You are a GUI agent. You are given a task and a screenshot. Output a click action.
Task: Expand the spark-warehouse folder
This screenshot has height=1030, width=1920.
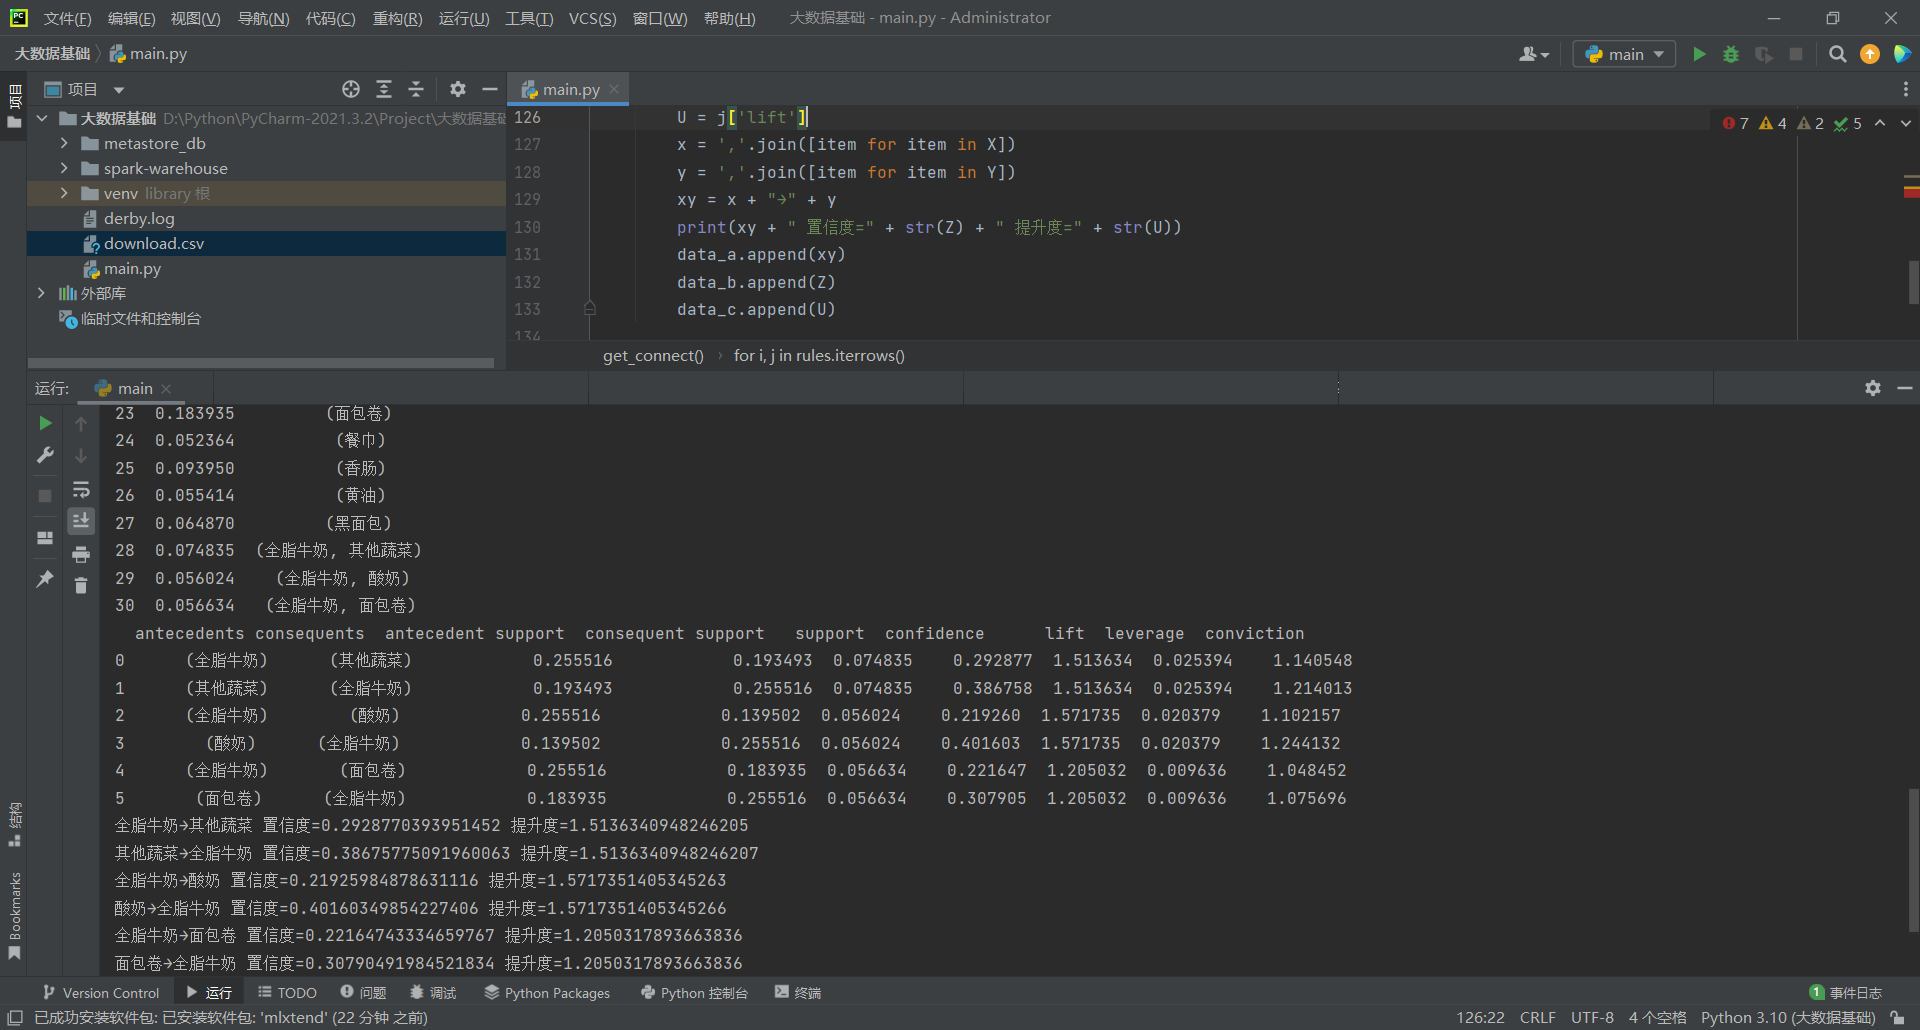(64, 168)
